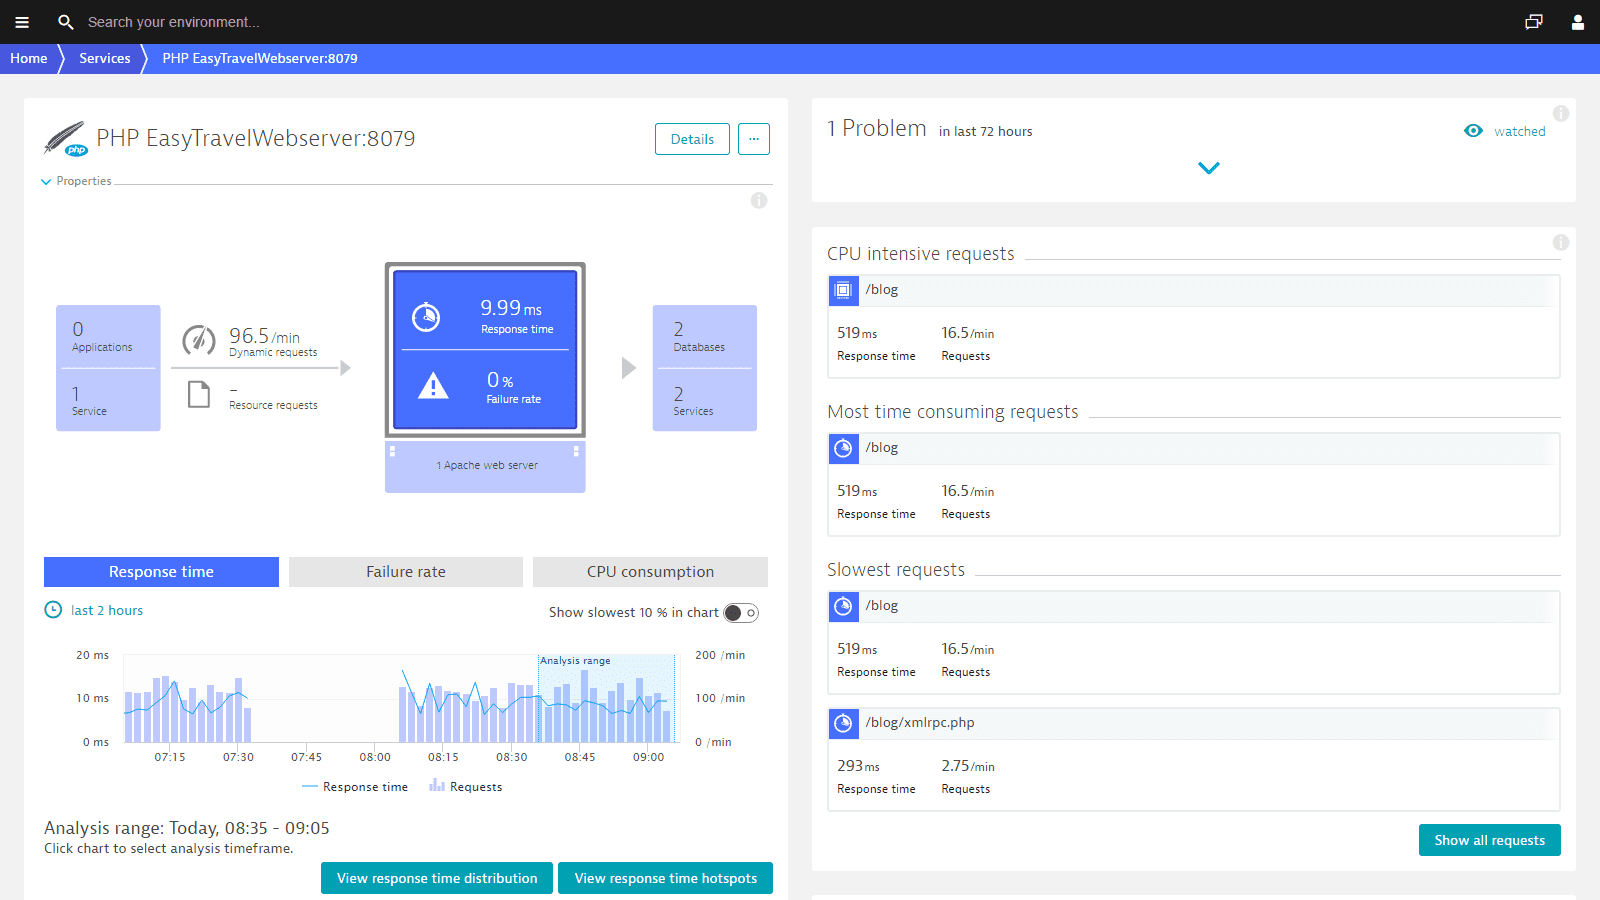Select the Response time tab
Viewport: 1600px width, 900px height.
pos(161,572)
